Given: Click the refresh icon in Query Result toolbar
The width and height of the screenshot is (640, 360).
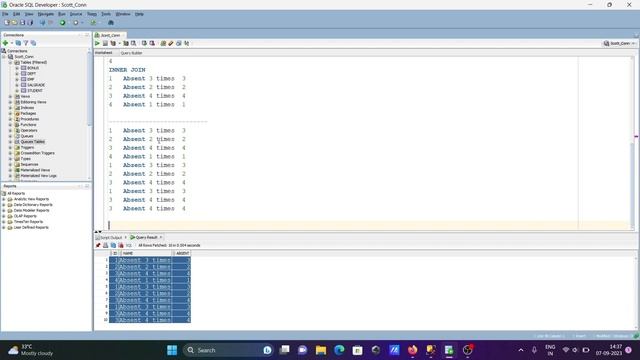Looking at the screenshot, I should 113,245.
